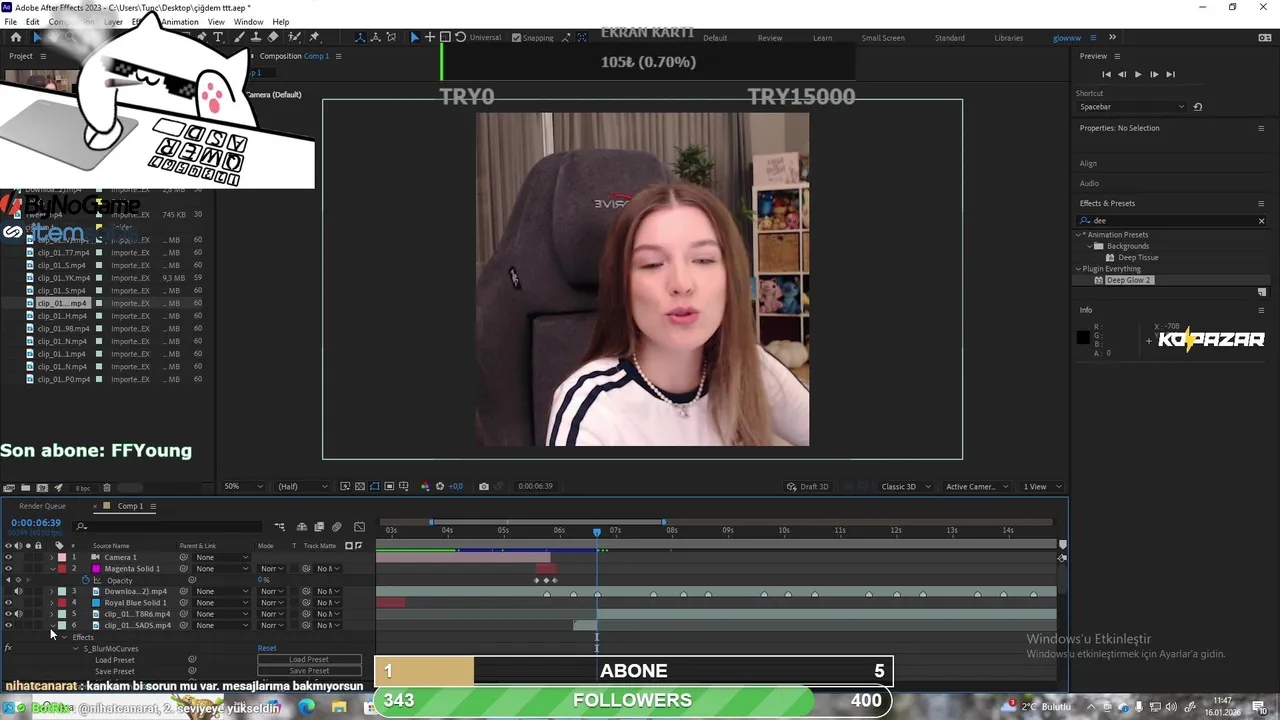Click the Preview panel menu icon
Image resolution: width=1280 pixels, height=720 pixels.
point(1117,56)
